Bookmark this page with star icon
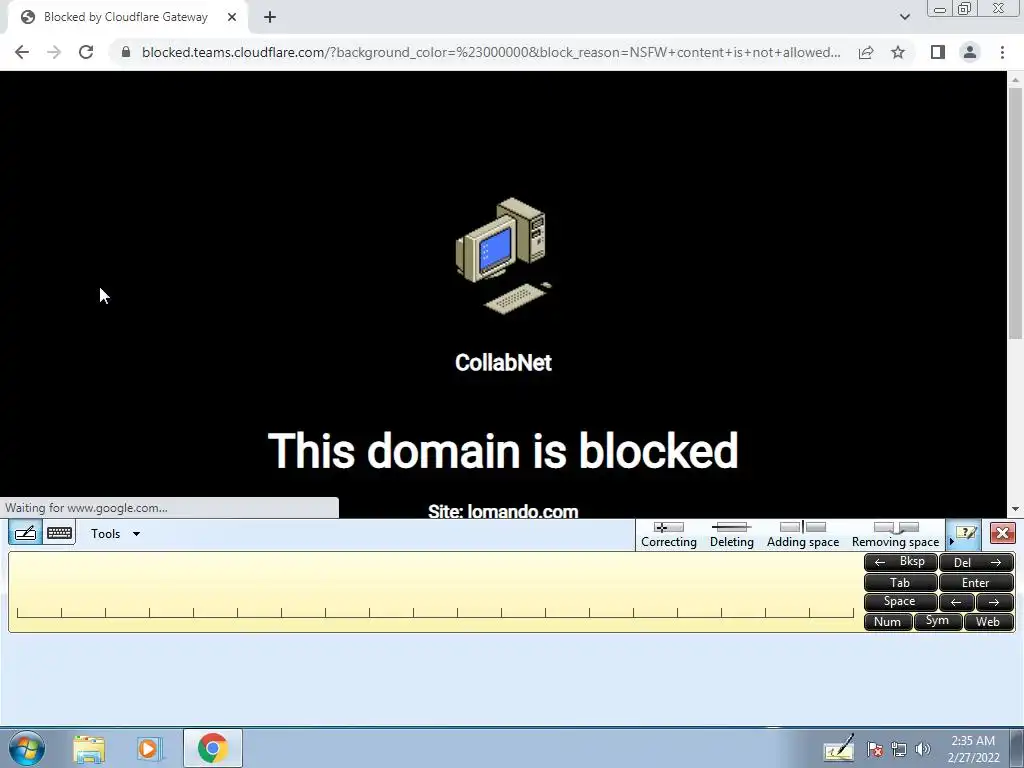Screen dimensions: 1024x768 [x=898, y=52]
